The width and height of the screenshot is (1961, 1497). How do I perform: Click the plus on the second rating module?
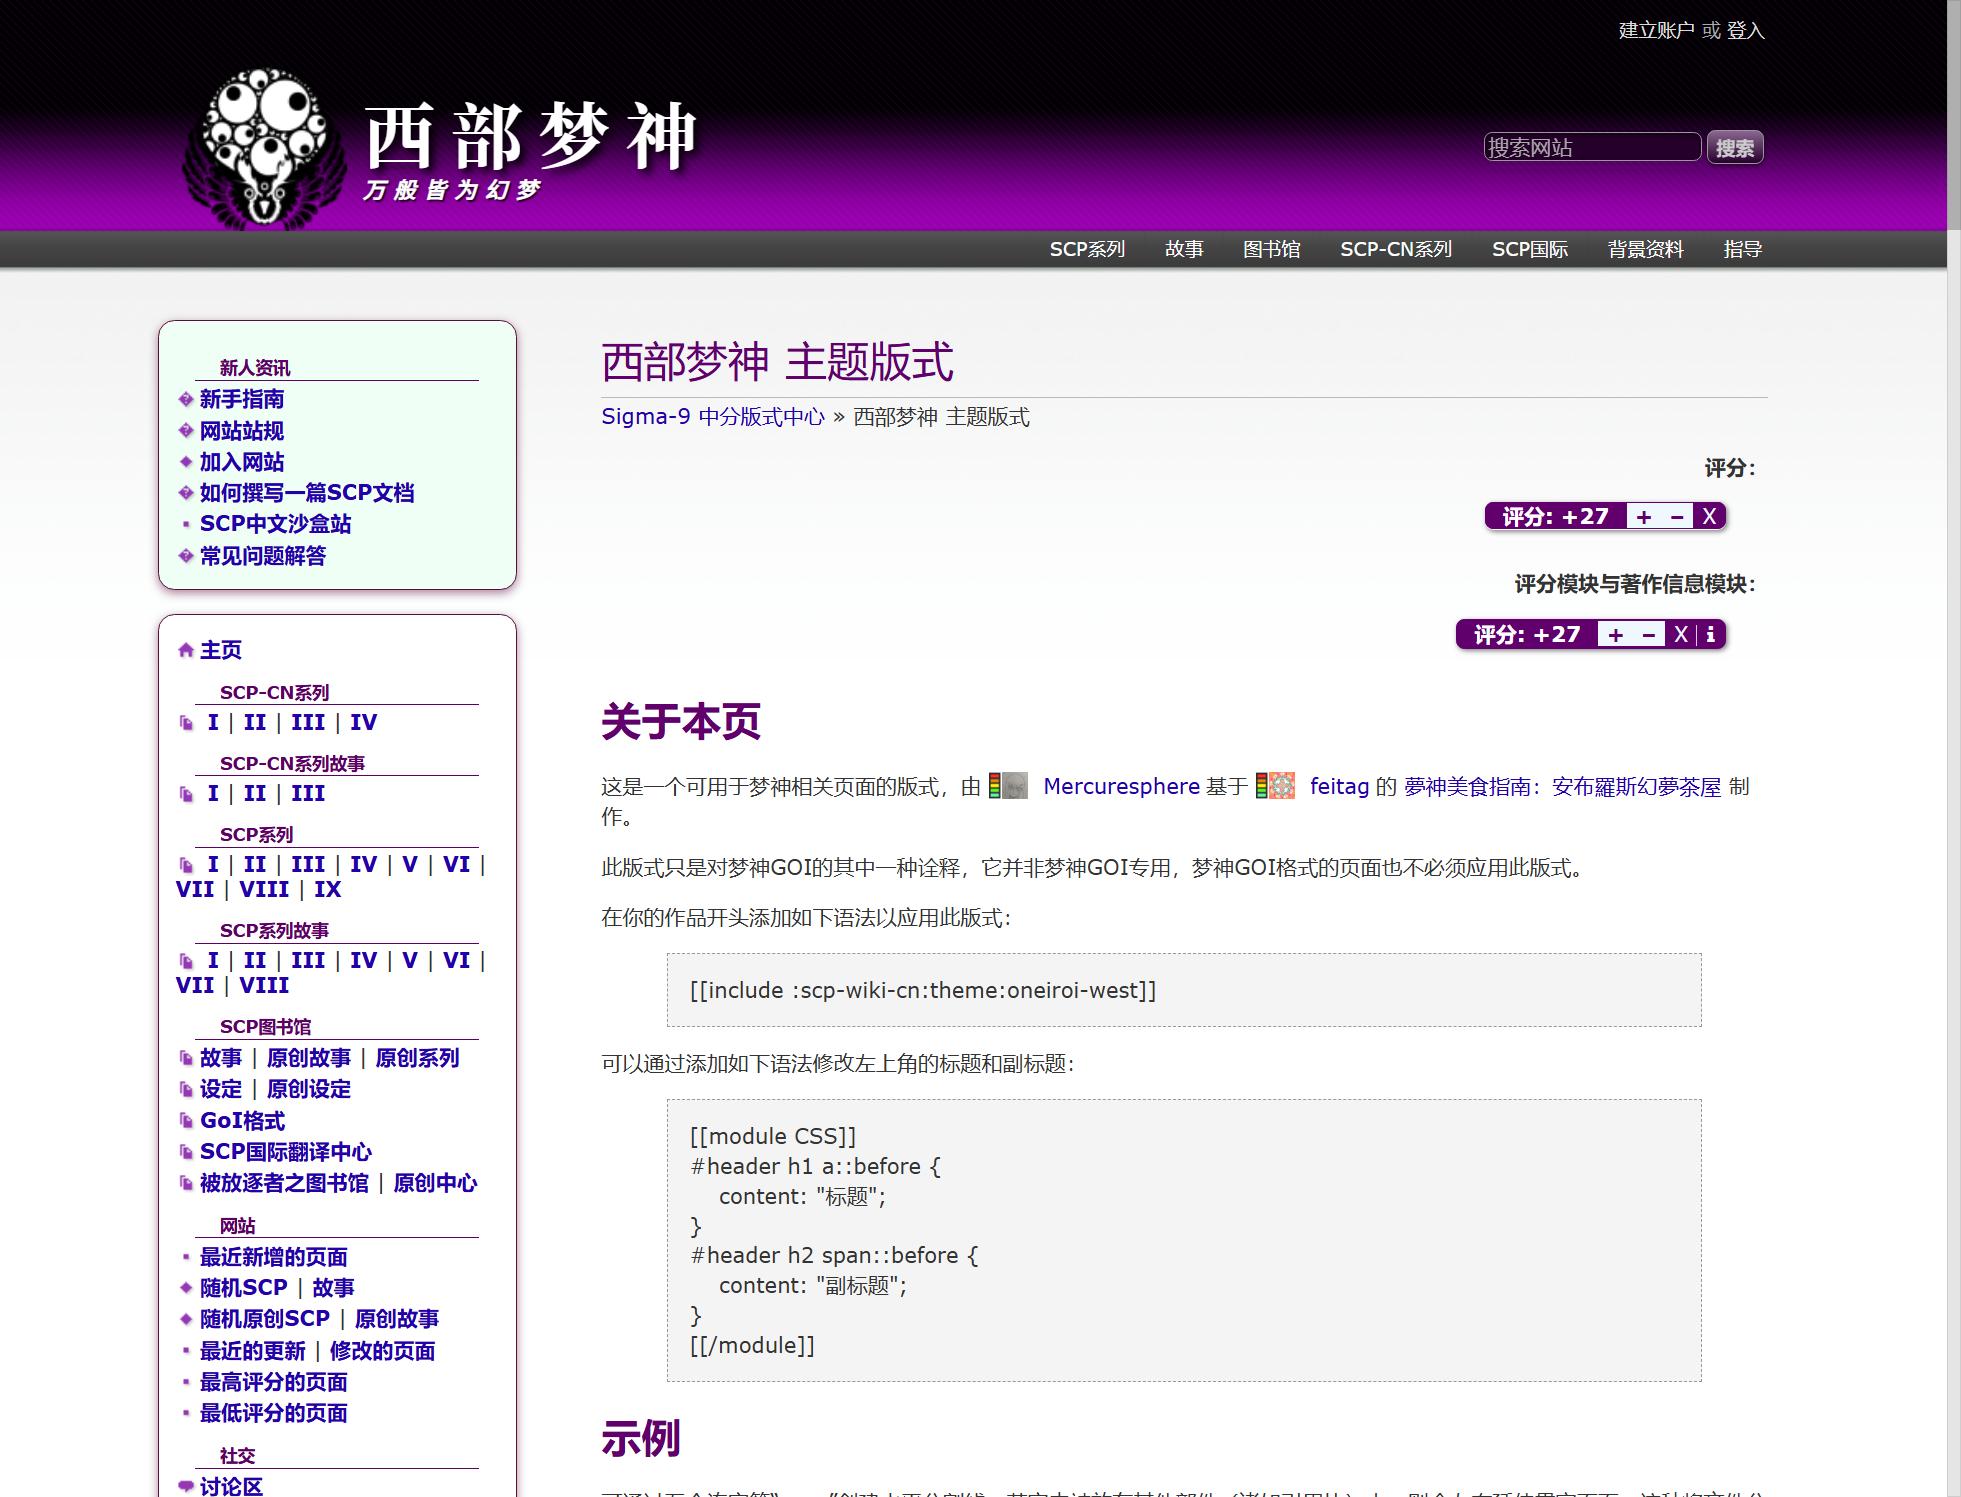click(x=1616, y=635)
